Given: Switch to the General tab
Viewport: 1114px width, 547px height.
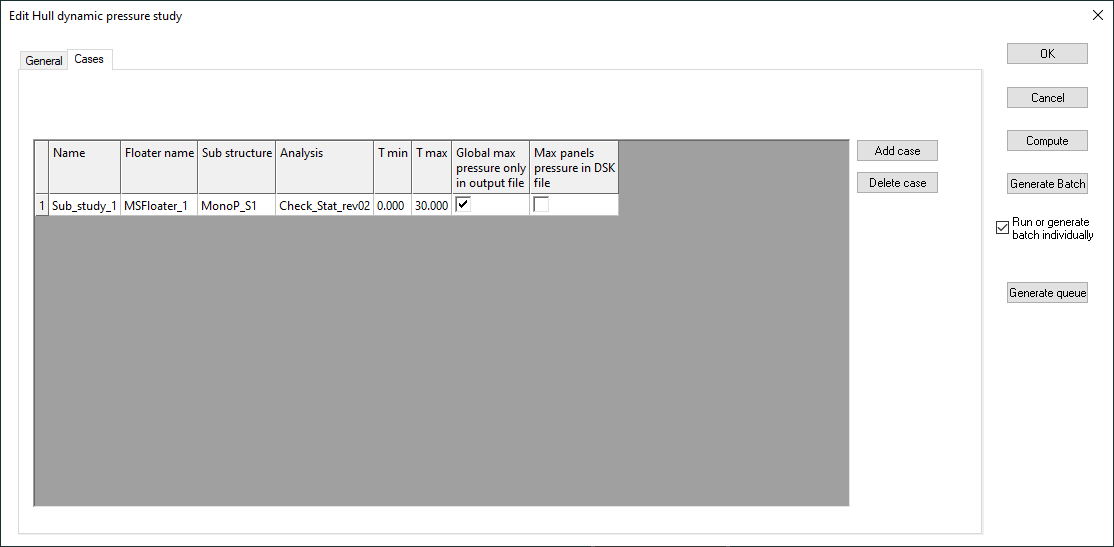Looking at the screenshot, I should click(x=44, y=60).
